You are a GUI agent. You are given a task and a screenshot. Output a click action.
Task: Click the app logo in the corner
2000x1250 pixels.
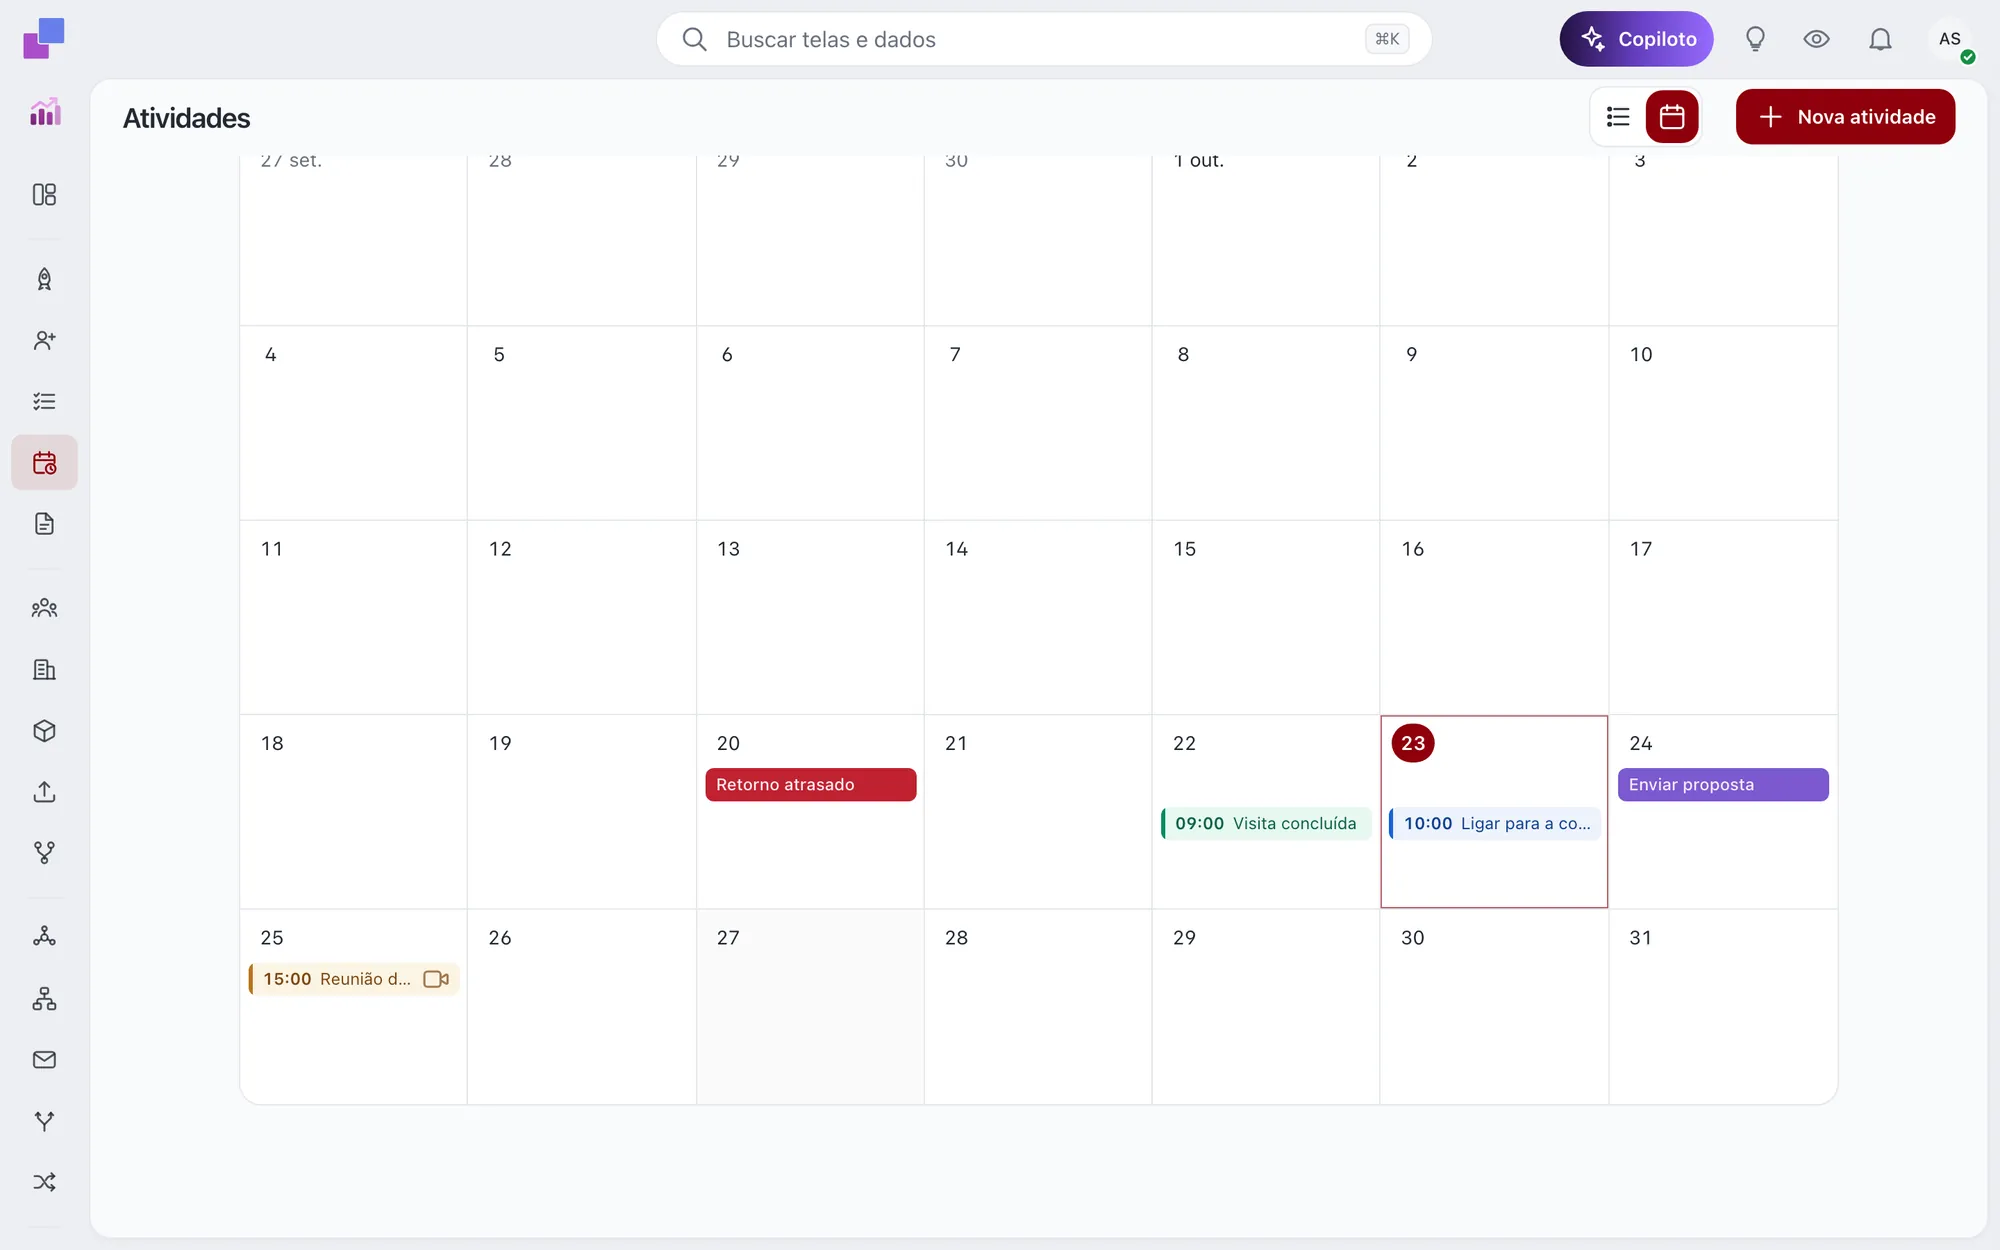point(44,38)
